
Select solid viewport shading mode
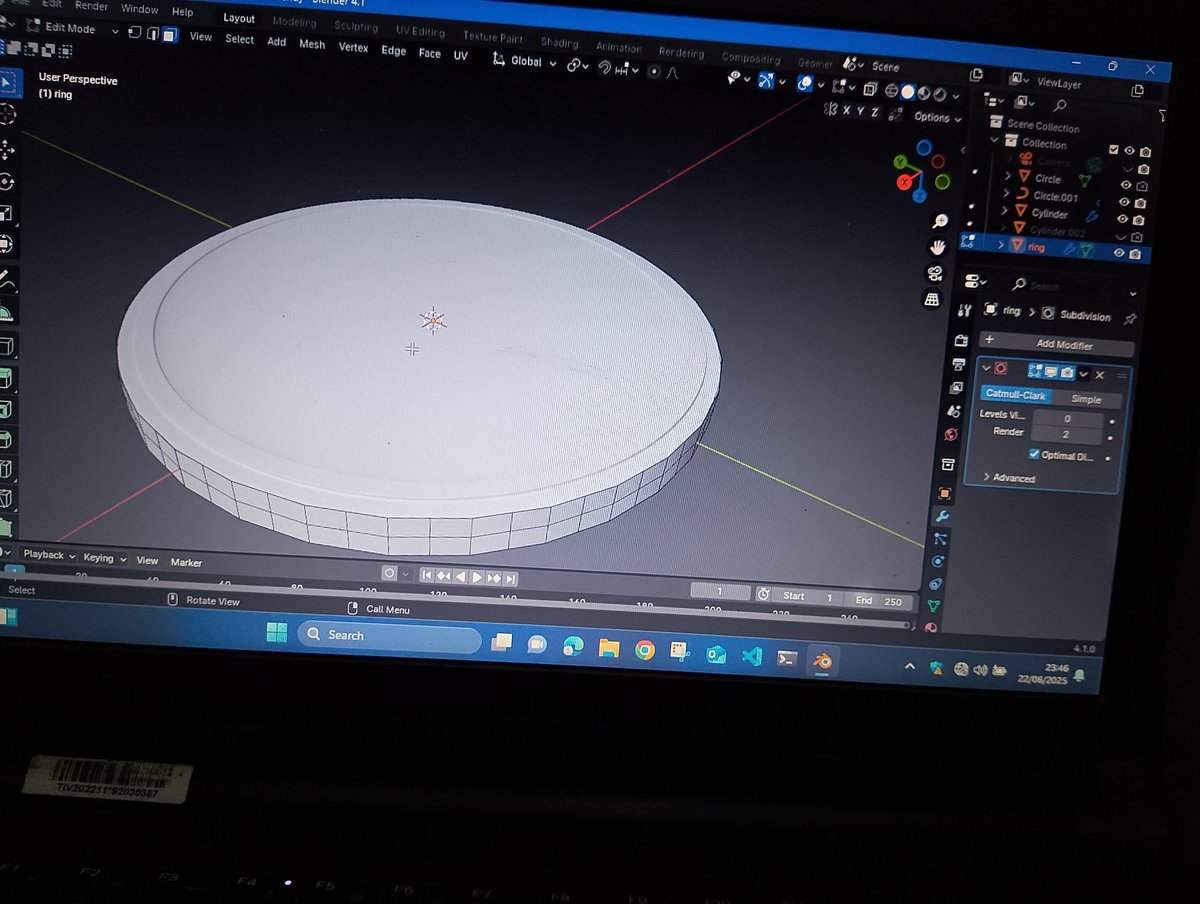908,91
